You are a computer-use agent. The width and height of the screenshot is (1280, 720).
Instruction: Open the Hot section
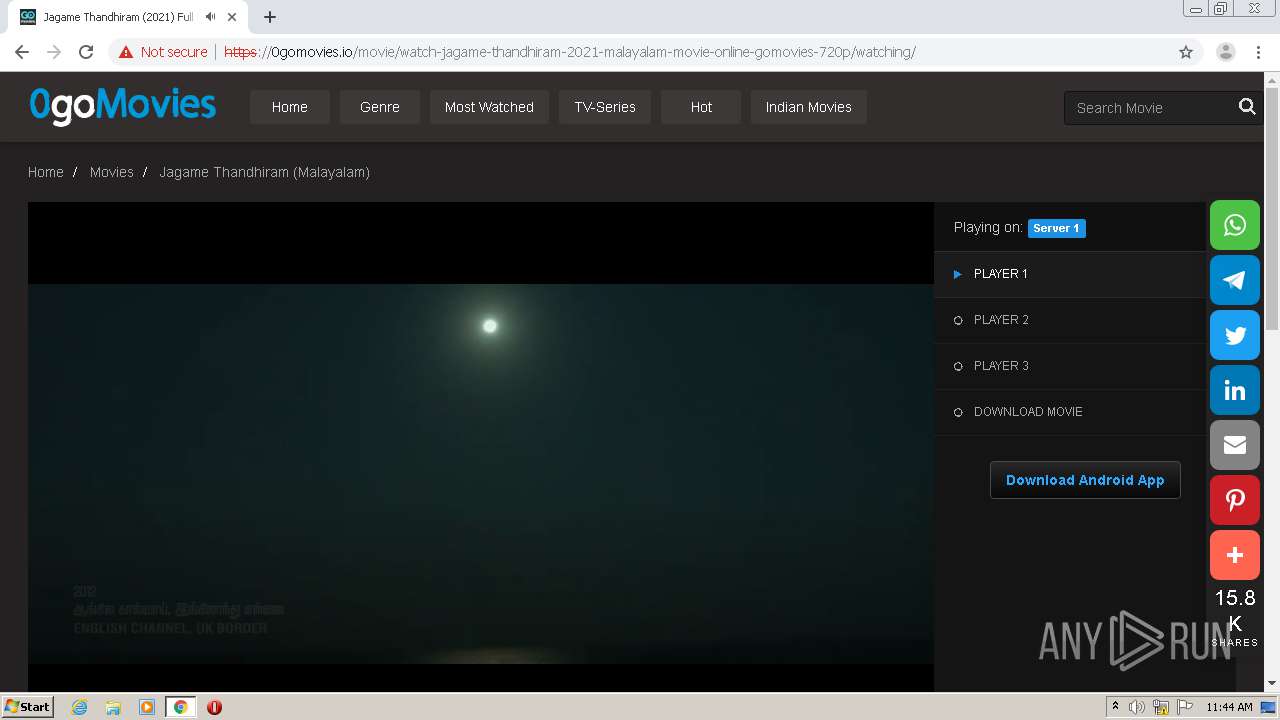click(701, 107)
